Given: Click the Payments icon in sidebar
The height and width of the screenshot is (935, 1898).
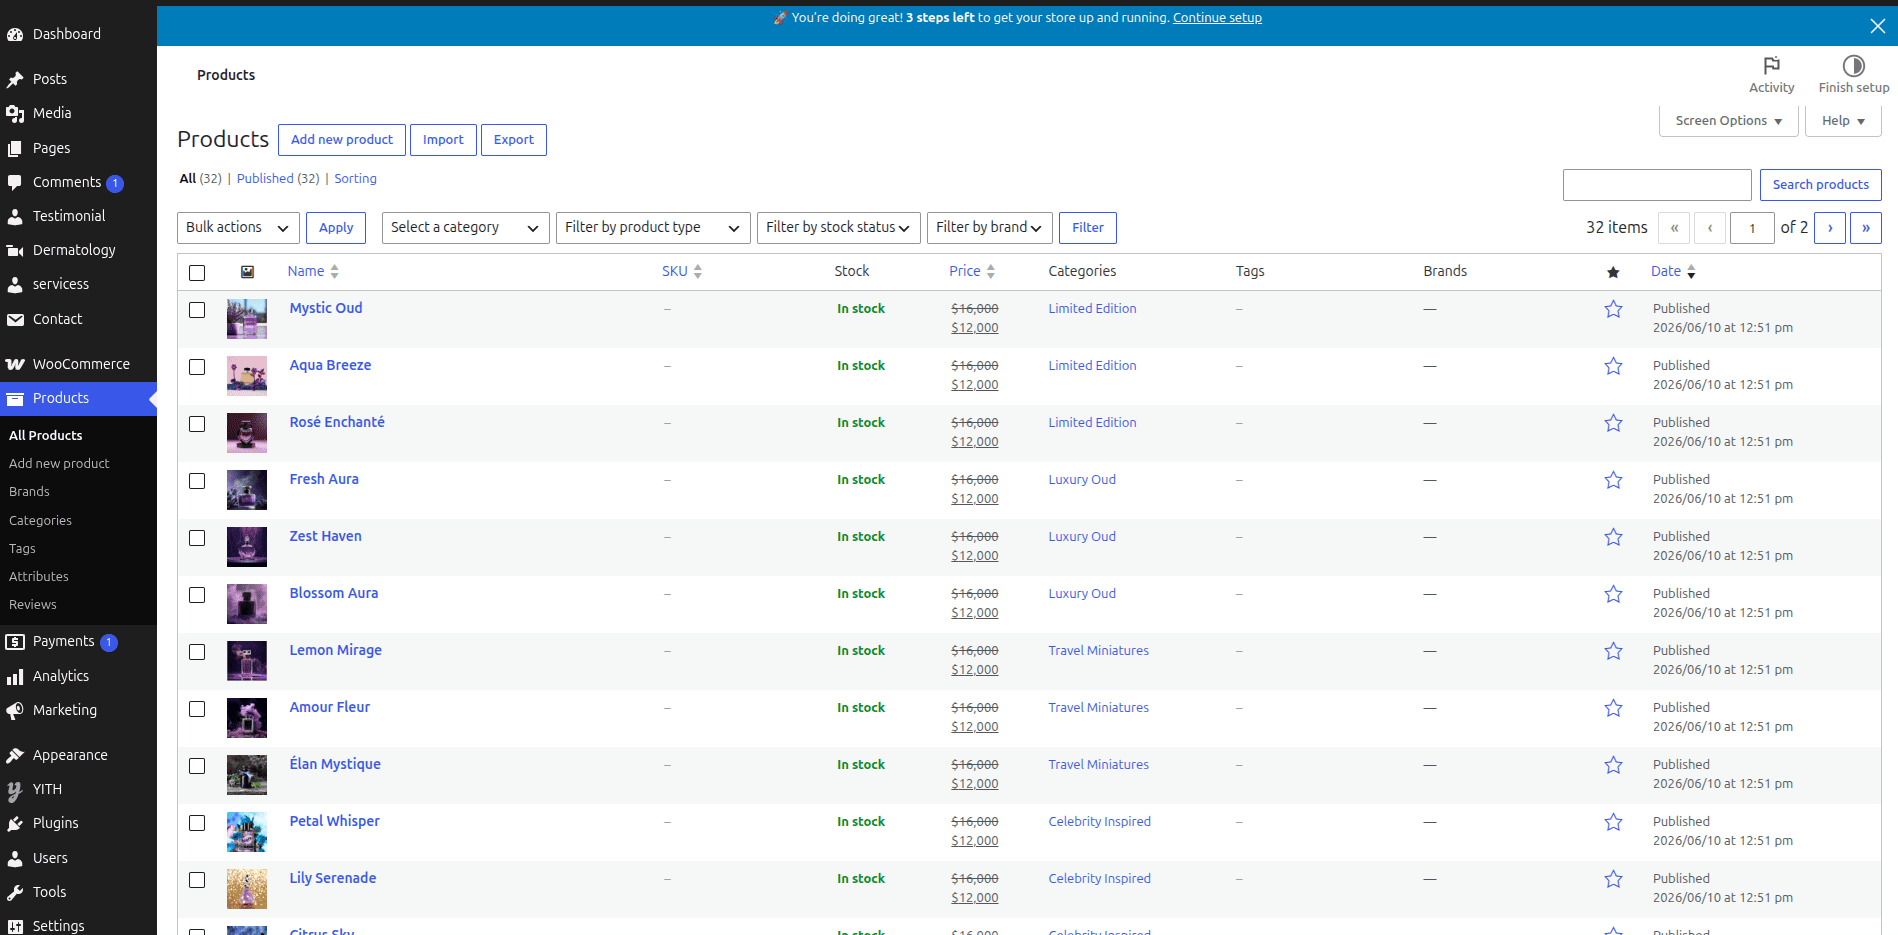Looking at the screenshot, I should [x=15, y=641].
